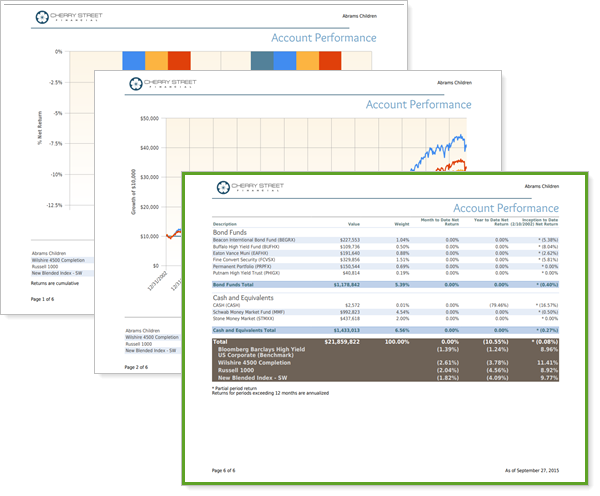Click the Cash and Equivalents section heading
The height and width of the screenshot is (496, 600).
click(248, 297)
